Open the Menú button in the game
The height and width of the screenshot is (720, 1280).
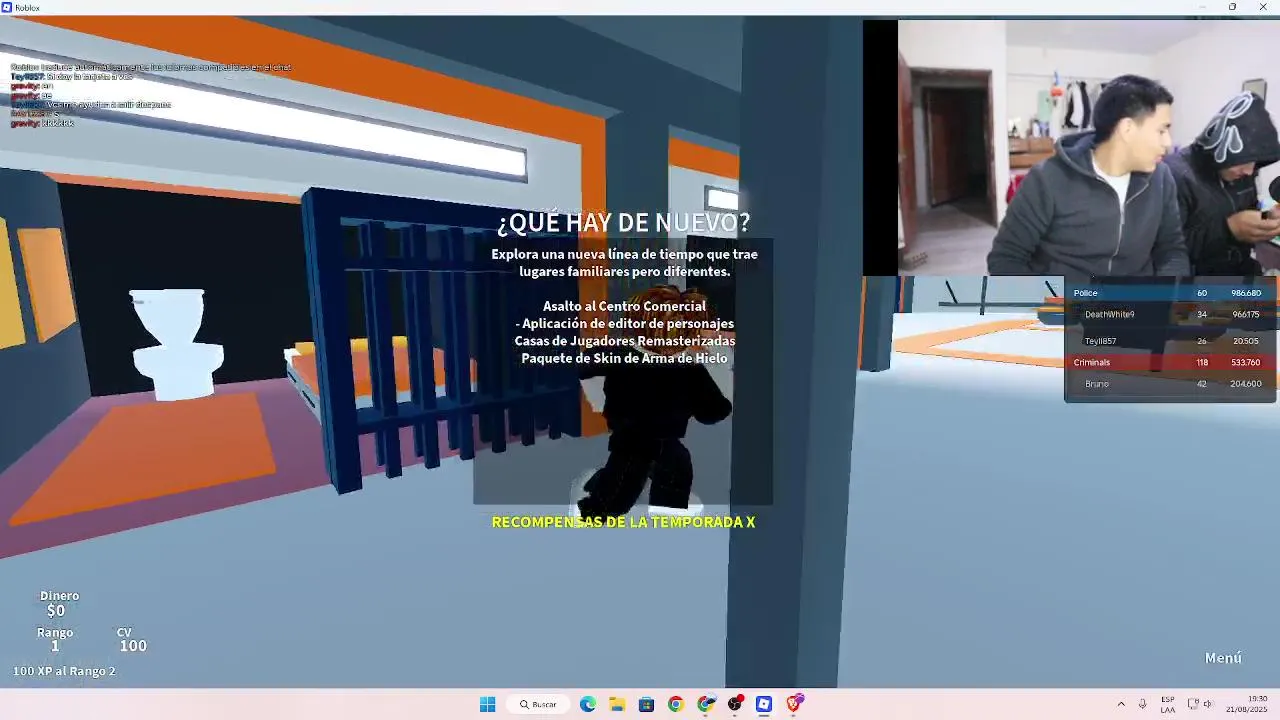1223,658
